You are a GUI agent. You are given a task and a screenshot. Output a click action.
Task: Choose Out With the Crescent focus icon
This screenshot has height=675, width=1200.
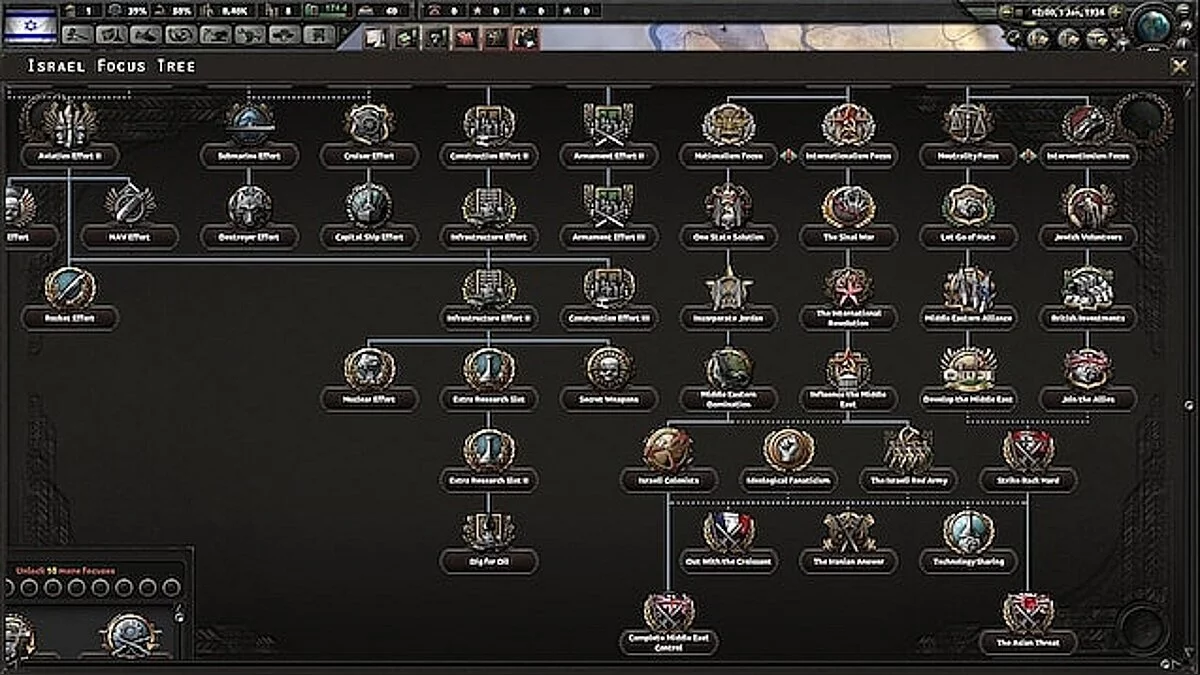729,531
